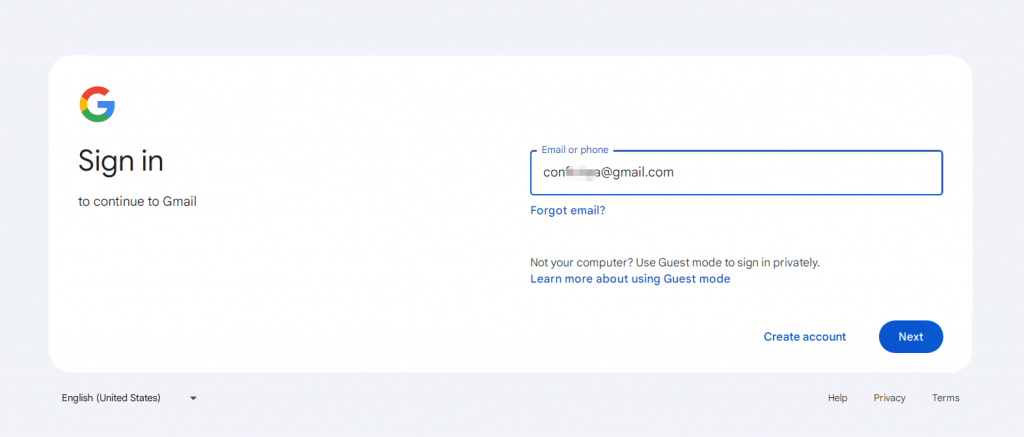Click the floating "Email or phone" label

point(575,150)
